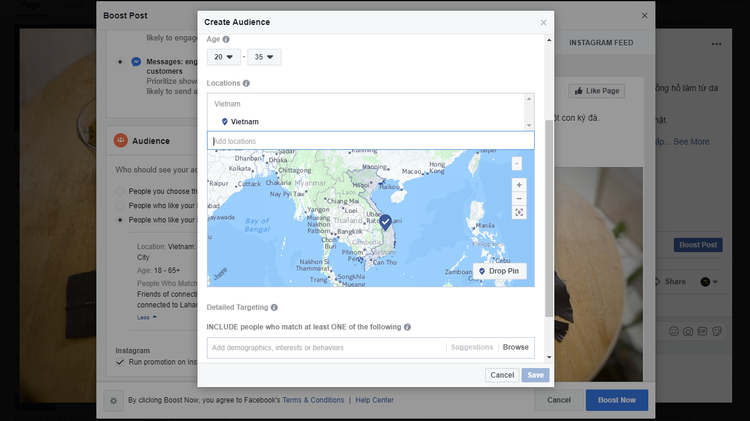750x421 pixels.
Task: Select second 'People who like your' radio option
Action: pos(120,206)
